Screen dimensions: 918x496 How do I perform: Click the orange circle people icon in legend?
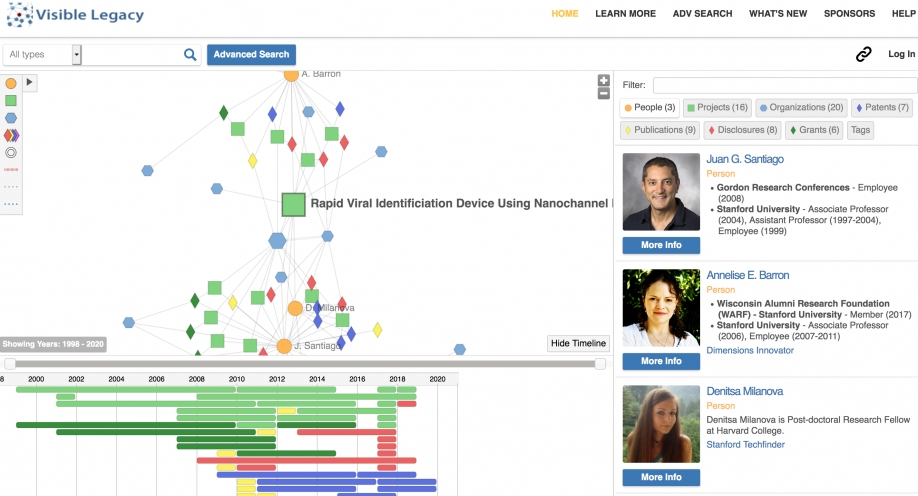[11, 83]
